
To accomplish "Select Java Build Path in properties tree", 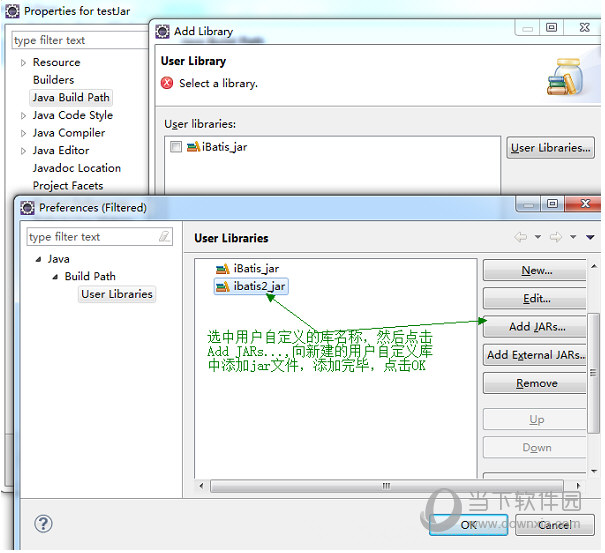I will [x=71, y=97].
